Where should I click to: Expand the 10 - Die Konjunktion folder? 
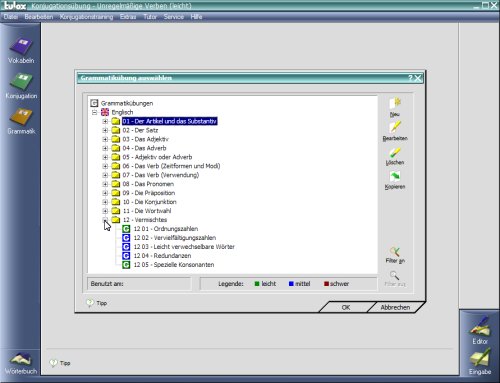[x=105, y=202]
